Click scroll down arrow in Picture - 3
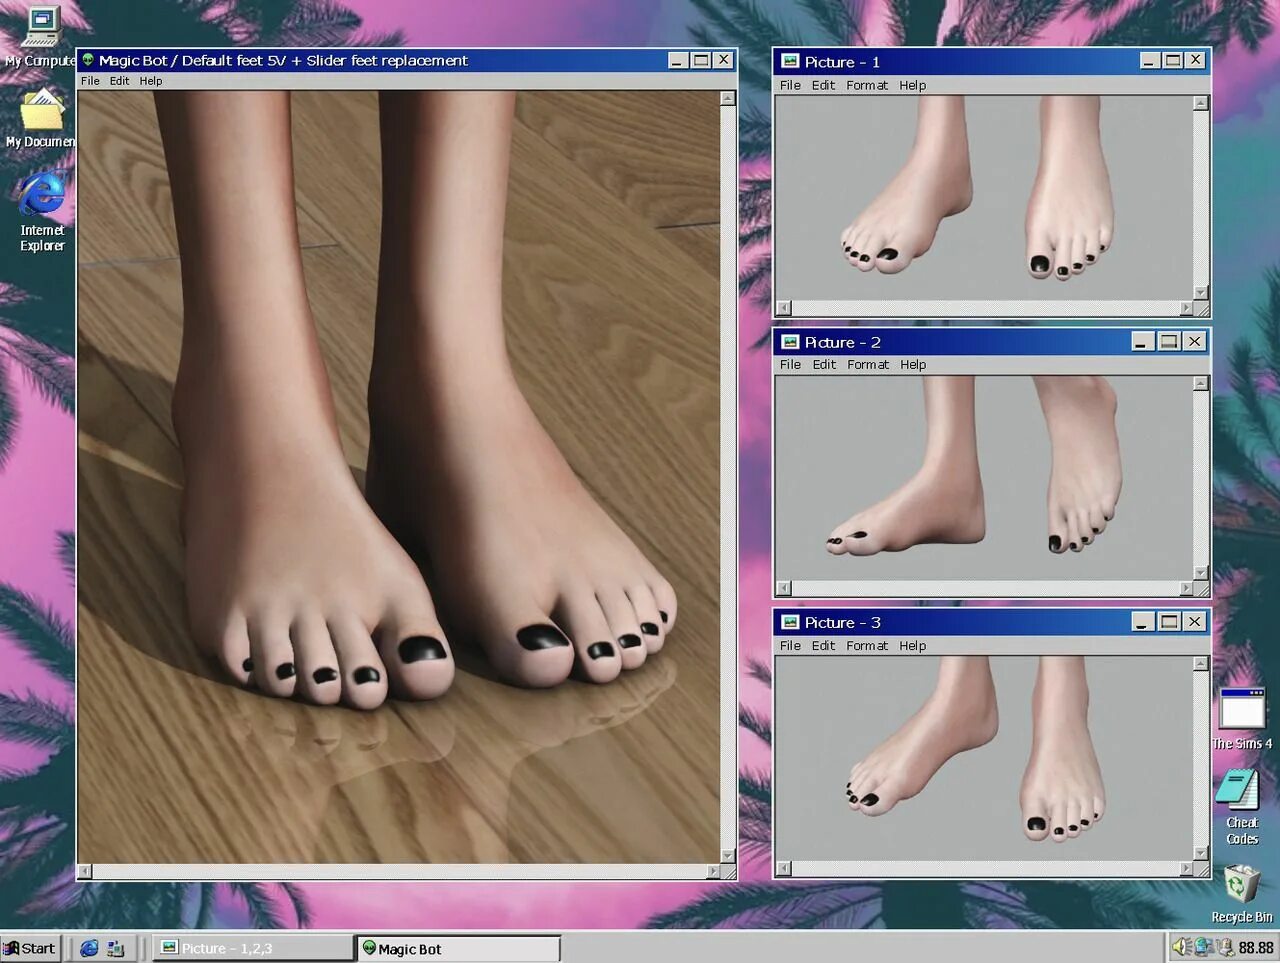Image resolution: width=1280 pixels, height=963 pixels. pos(1201,853)
